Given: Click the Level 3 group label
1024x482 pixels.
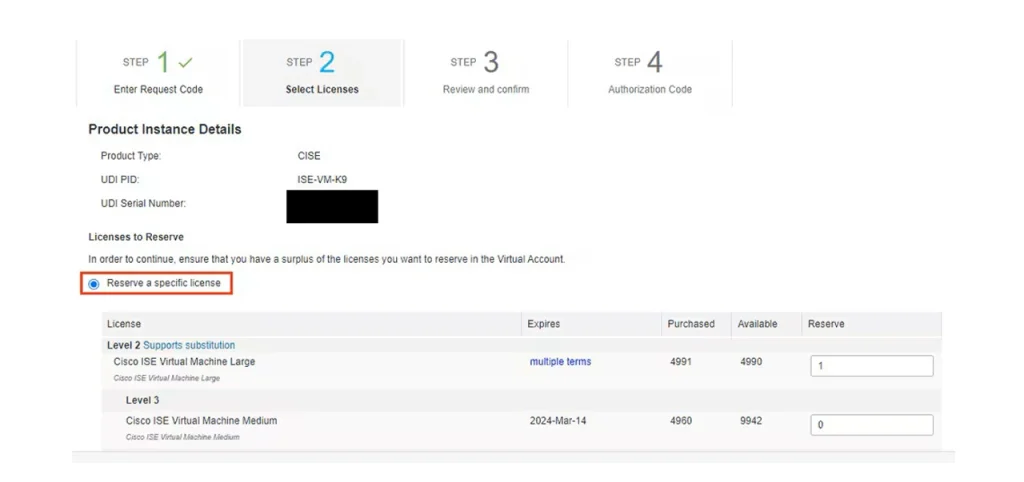Looking at the screenshot, I should 144,400.
